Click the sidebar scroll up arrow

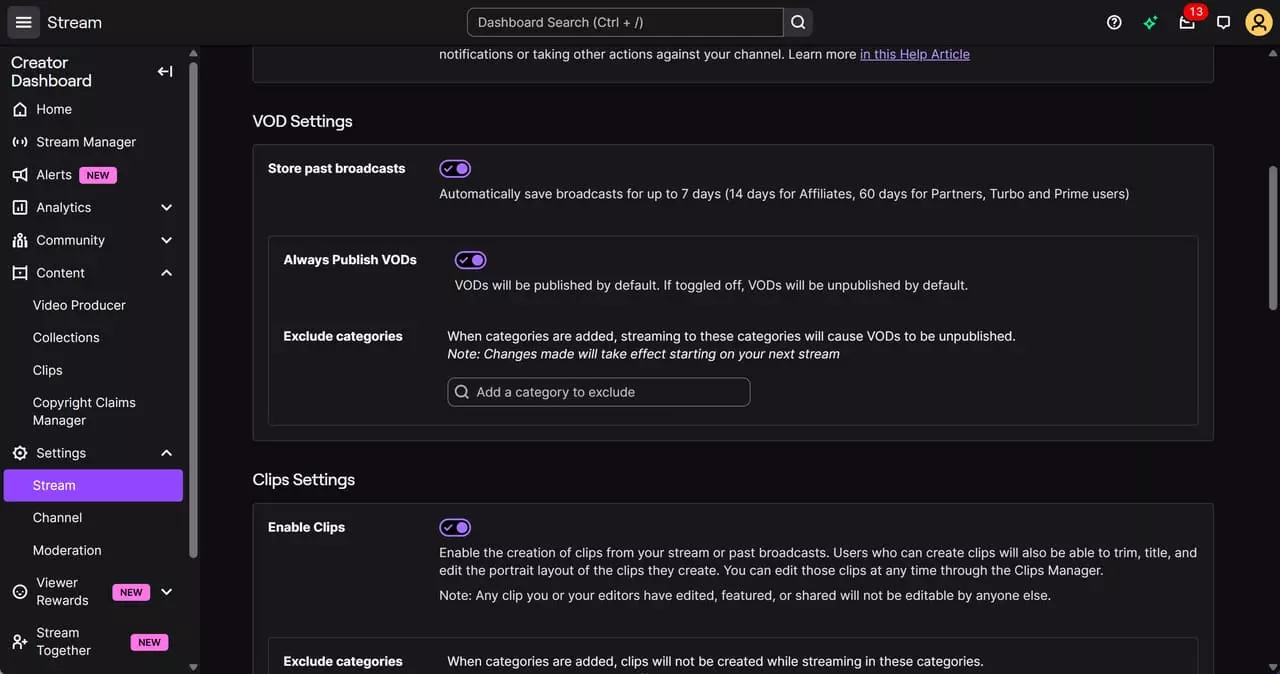pos(193,53)
